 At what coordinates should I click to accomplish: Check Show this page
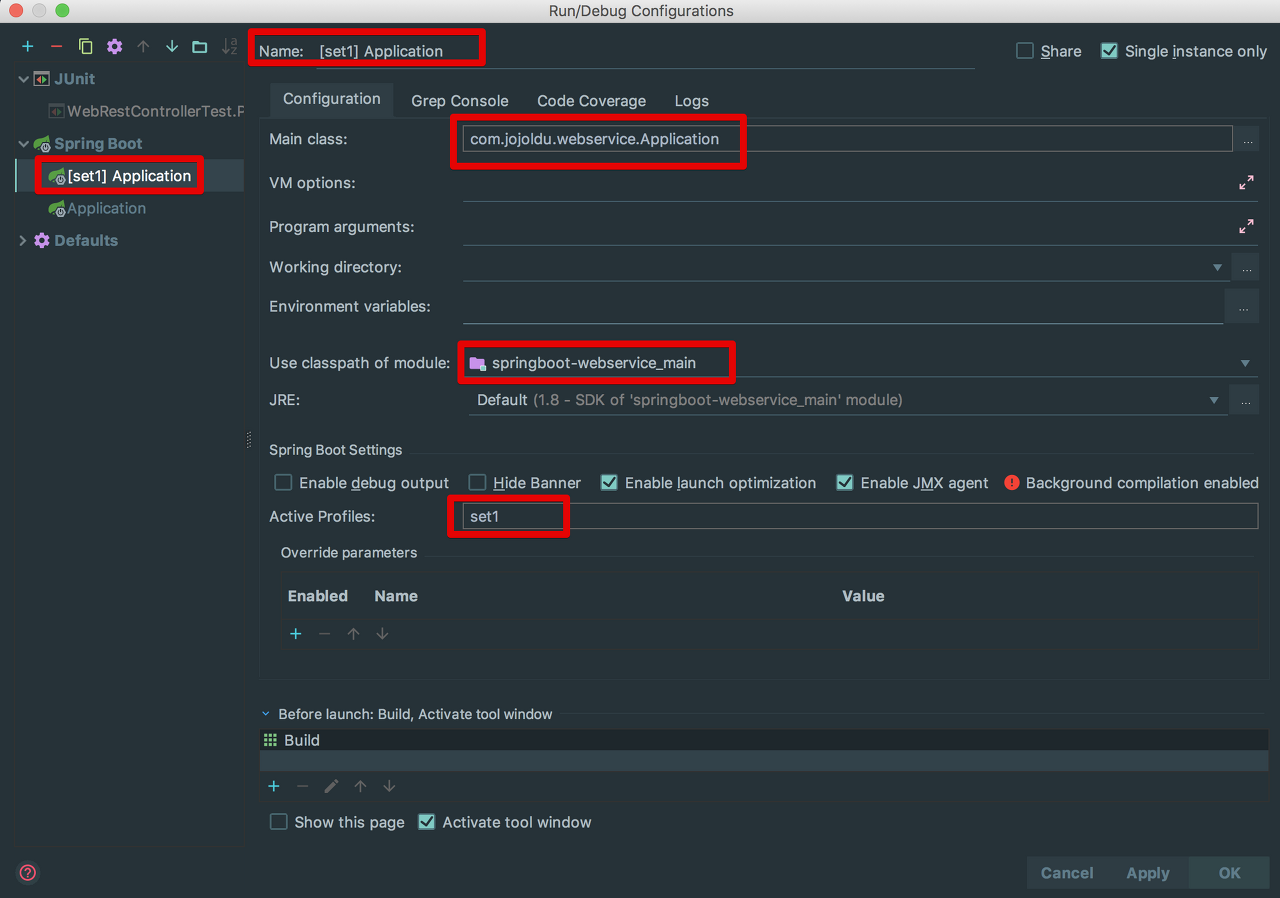[279, 822]
